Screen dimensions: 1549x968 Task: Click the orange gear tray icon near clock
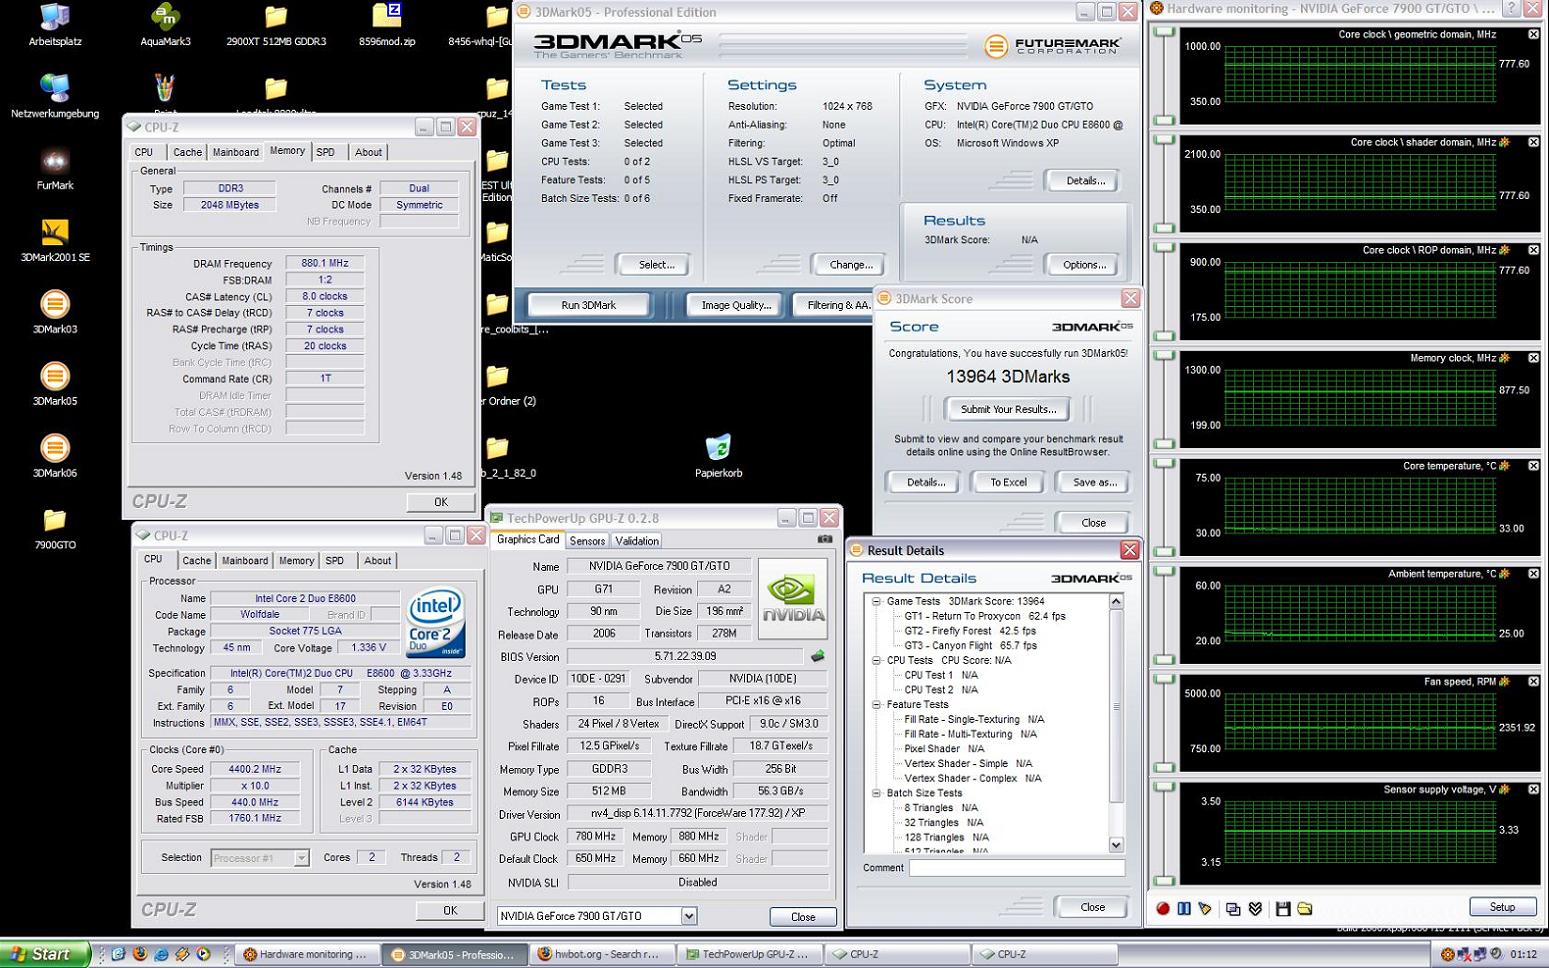(1447, 954)
